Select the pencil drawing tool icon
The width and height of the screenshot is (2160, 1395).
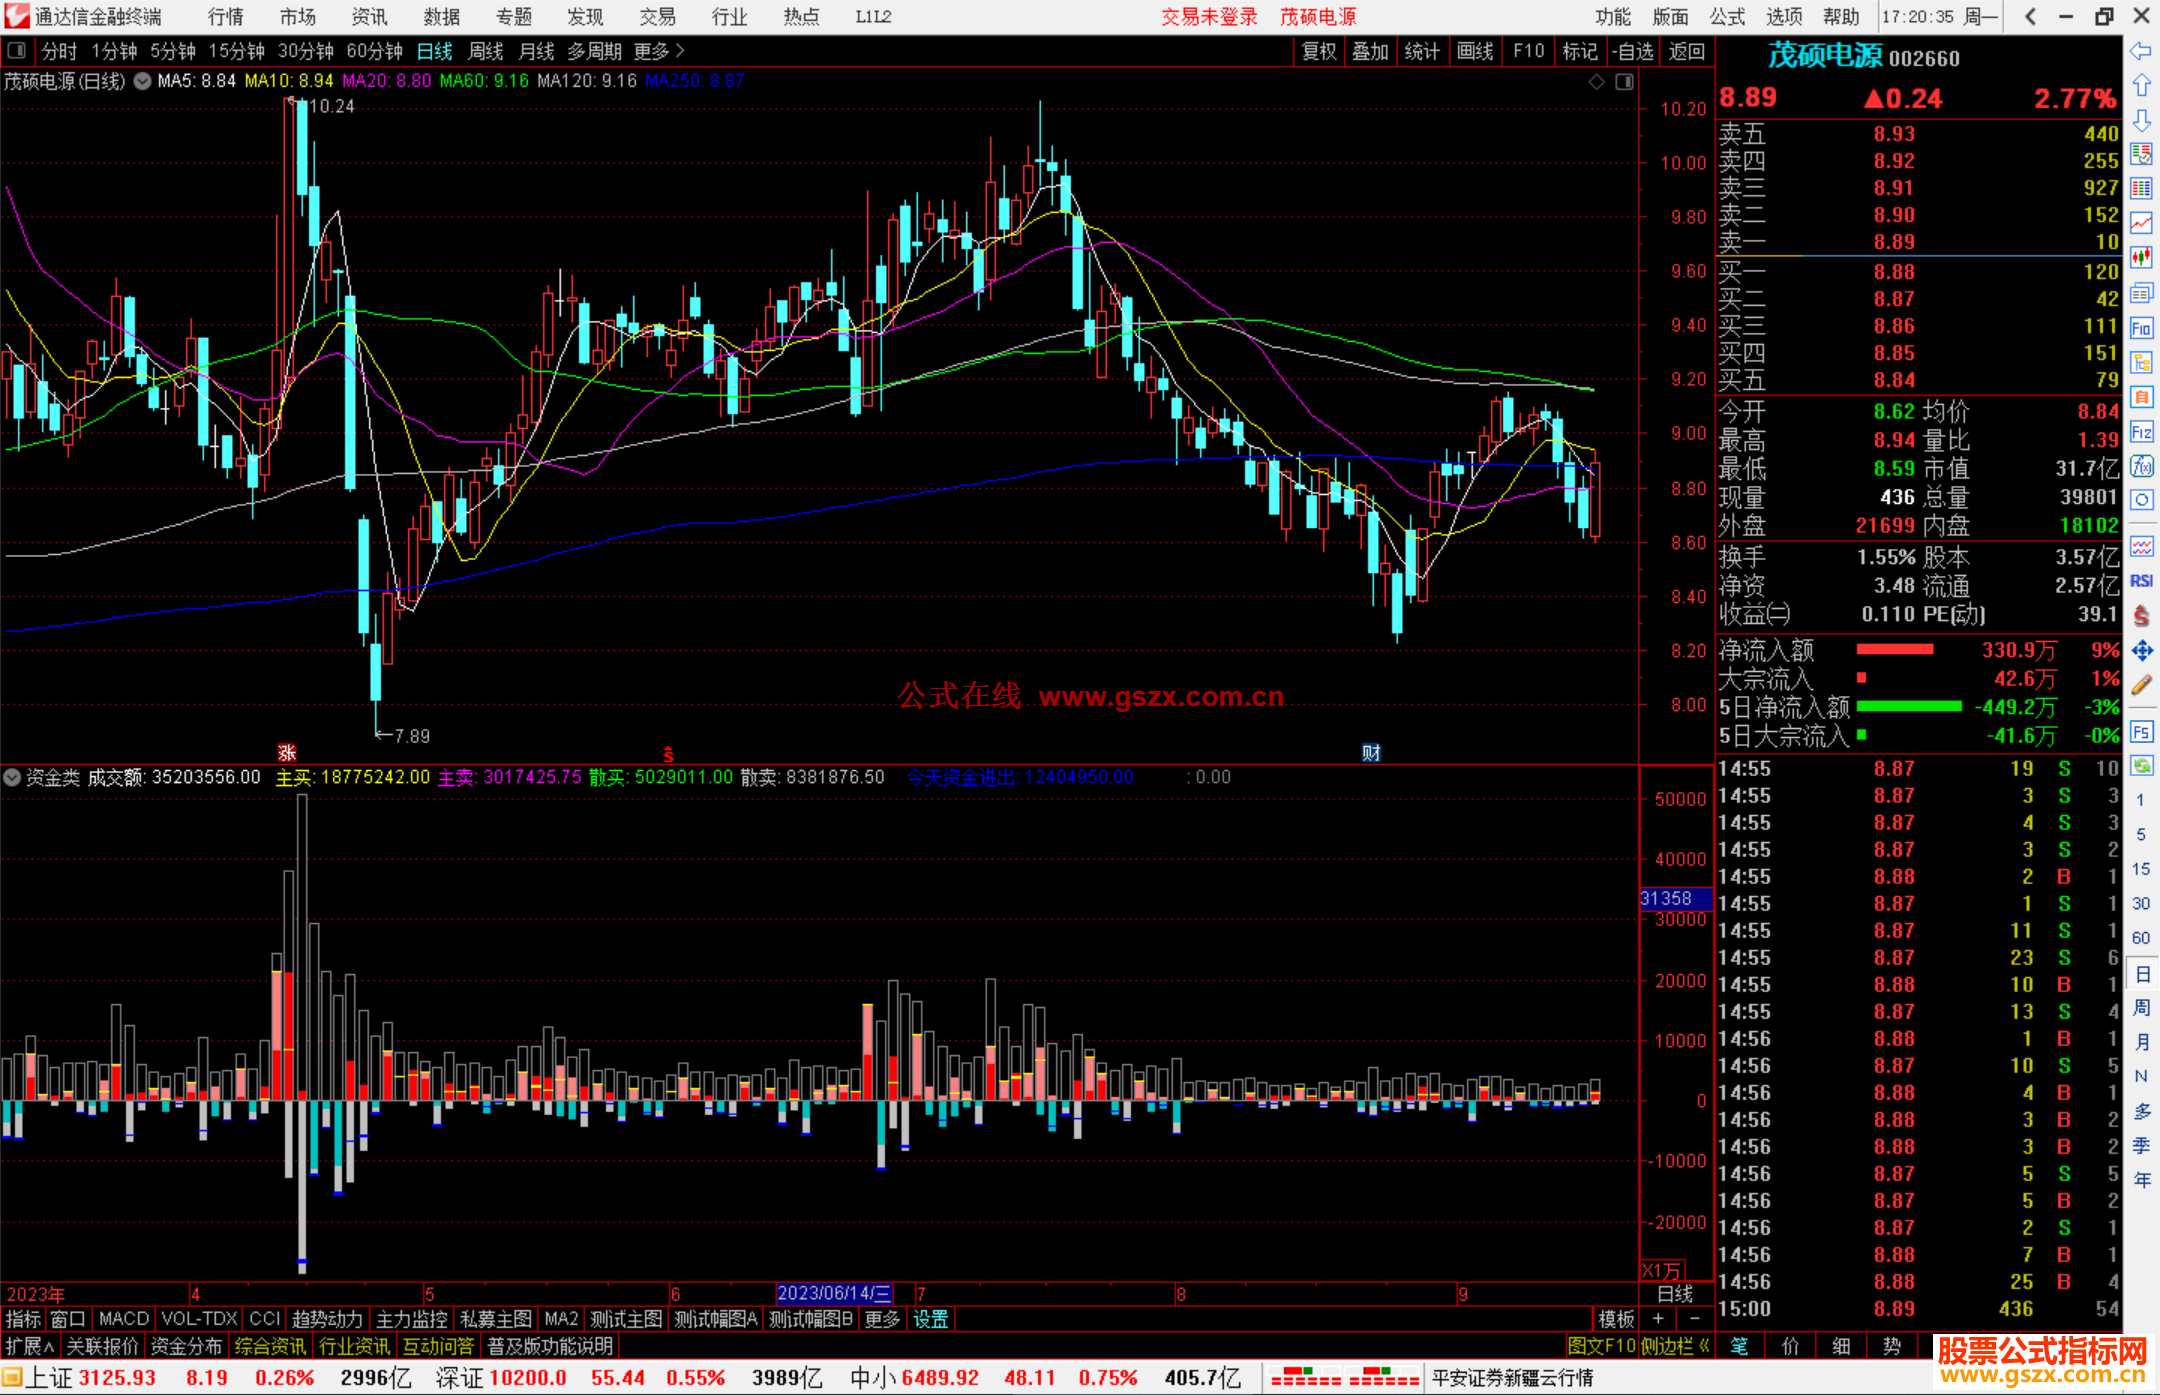pos(2141,686)
